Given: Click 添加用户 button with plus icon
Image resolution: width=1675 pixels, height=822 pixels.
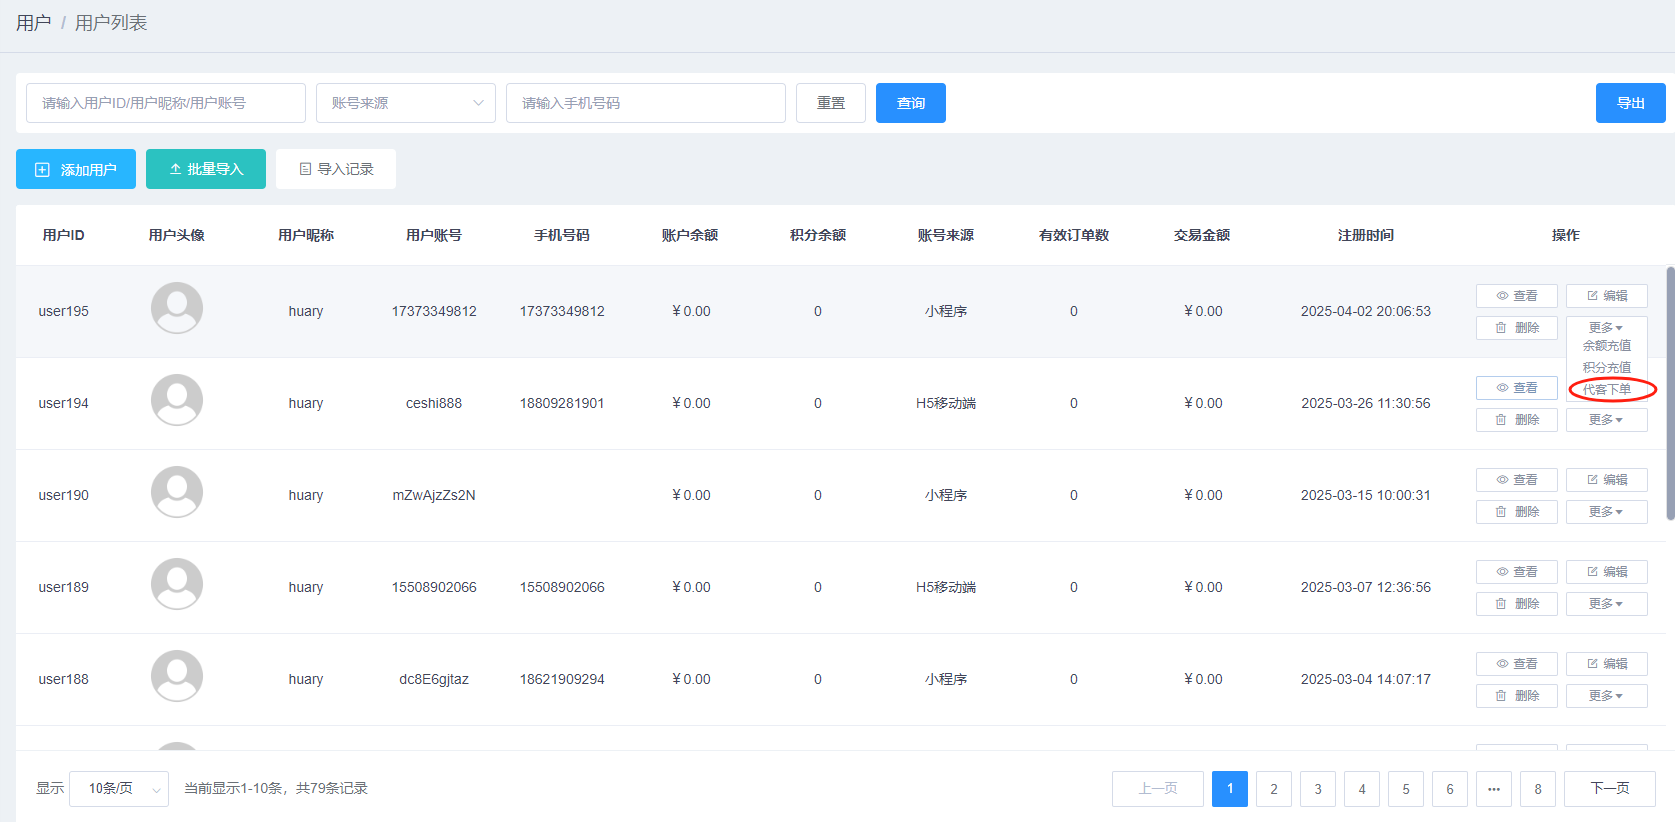Looking at the screenshot, I should point(76,169).
